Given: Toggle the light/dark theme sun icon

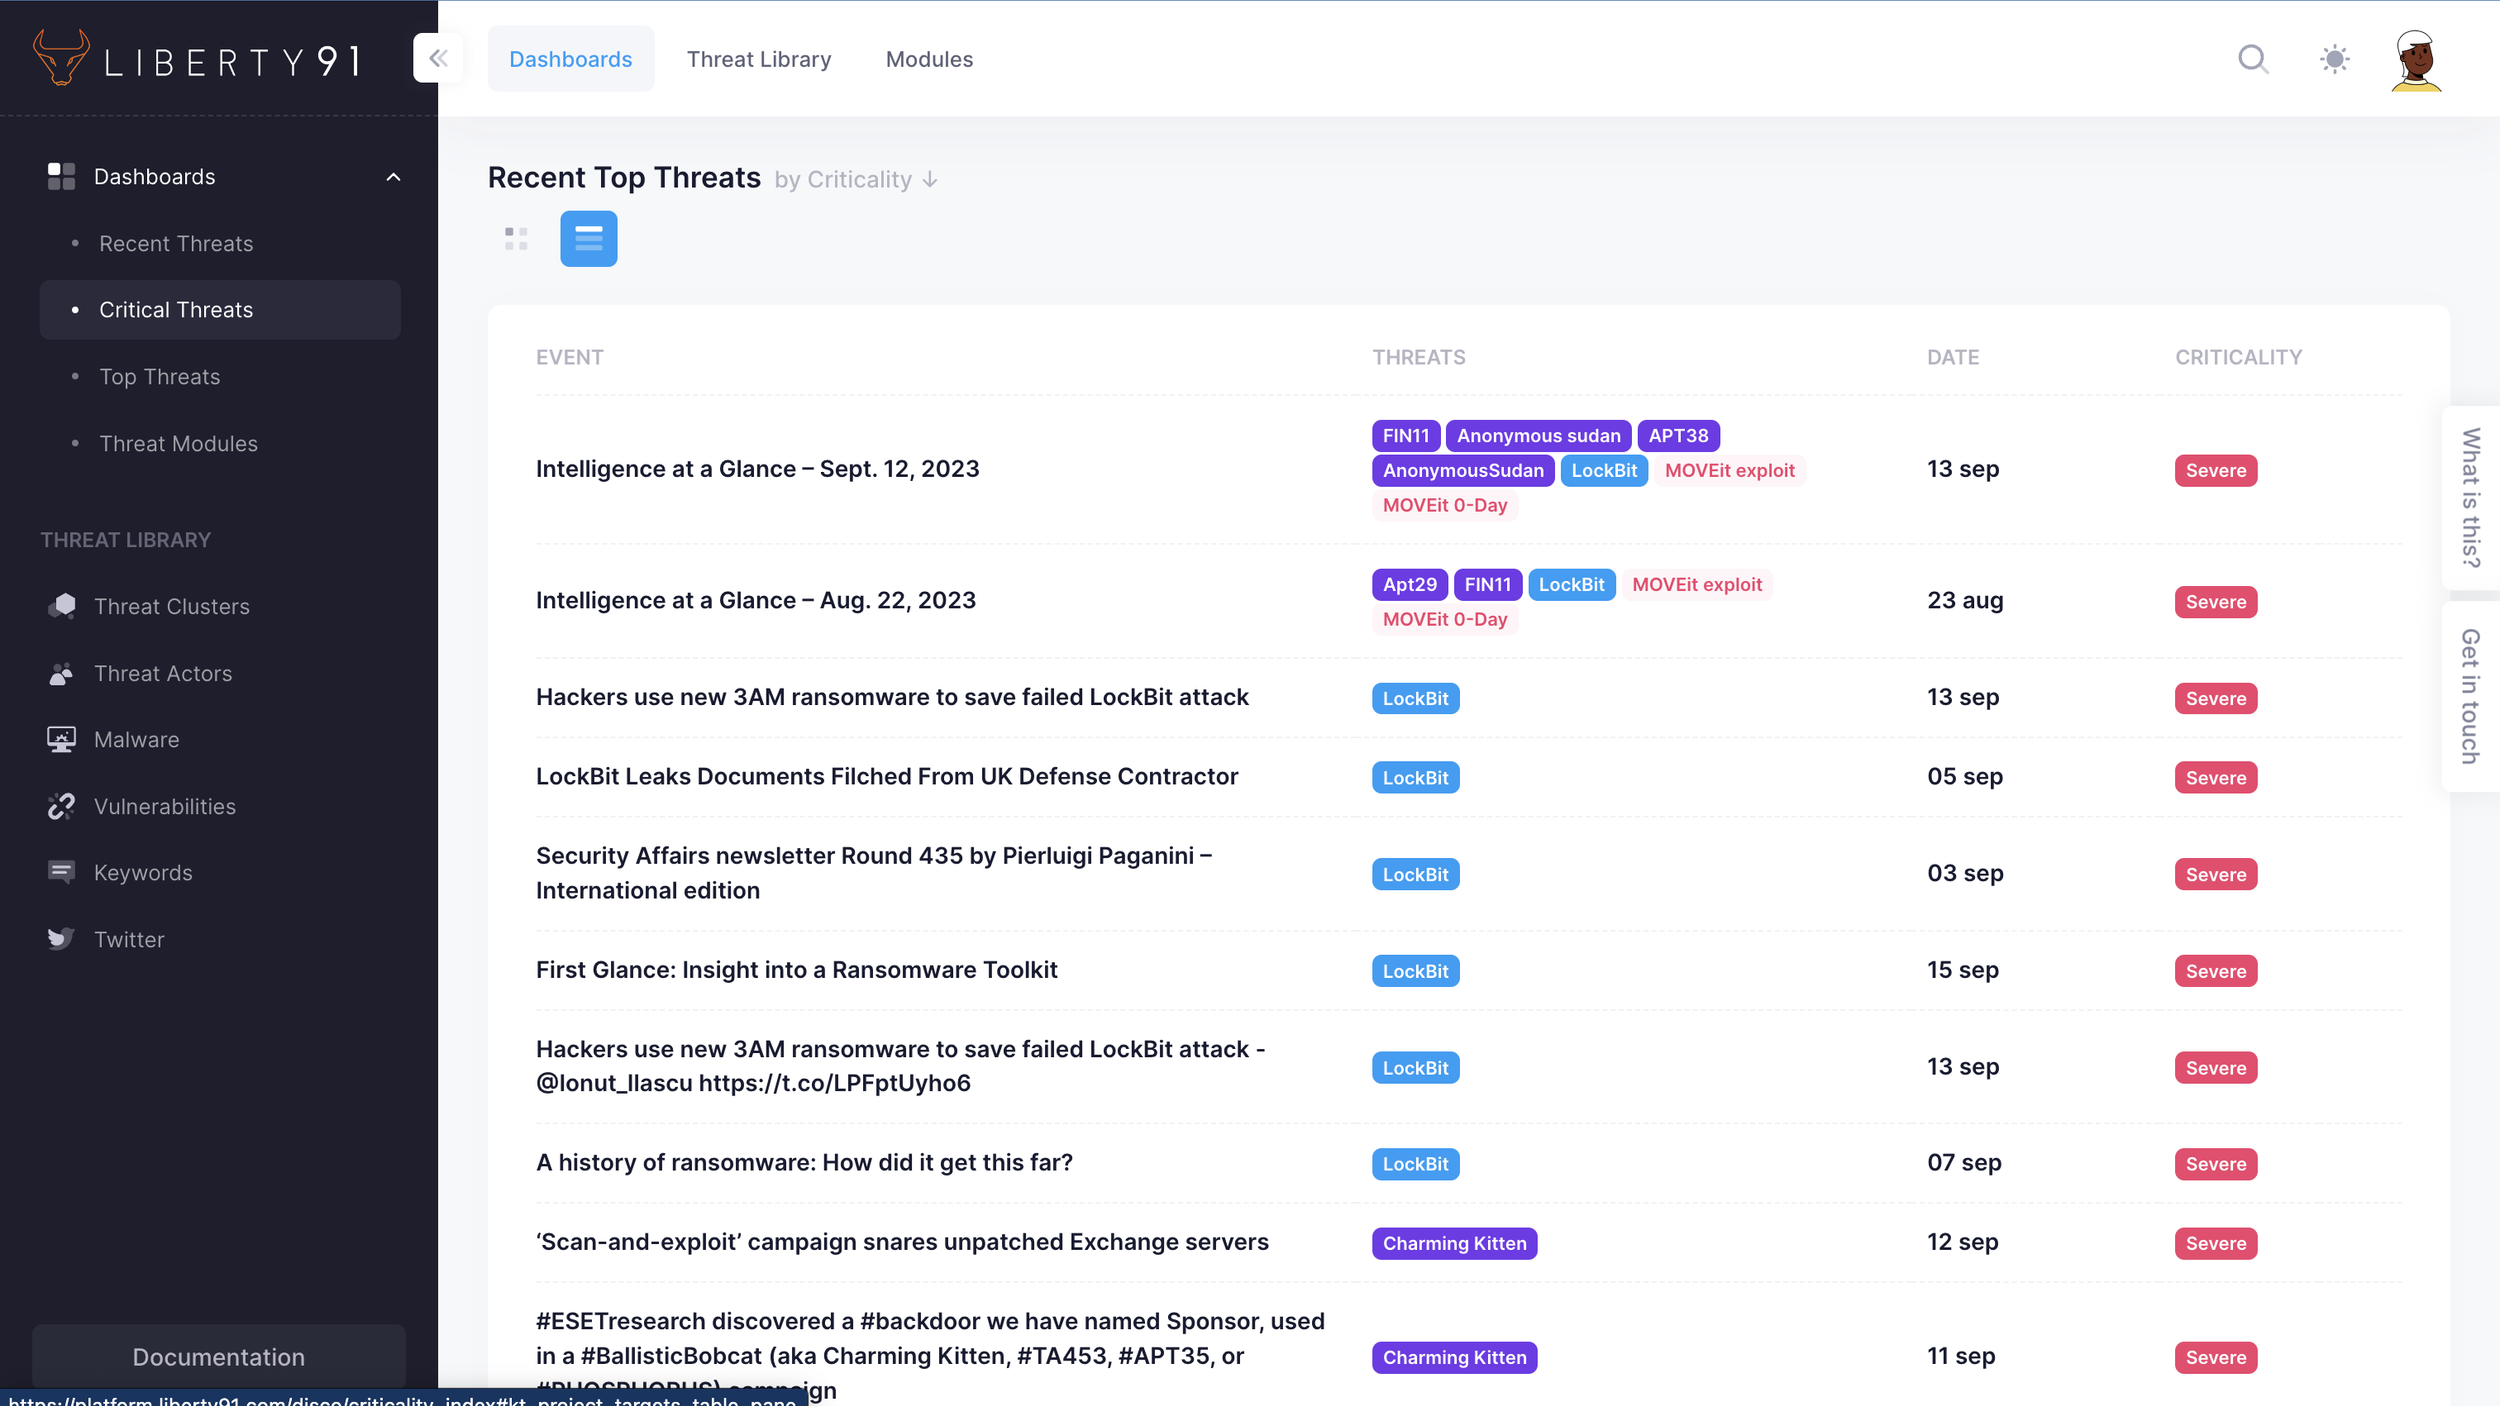Looking at the screenshot, I should [x=2334, y=60].
